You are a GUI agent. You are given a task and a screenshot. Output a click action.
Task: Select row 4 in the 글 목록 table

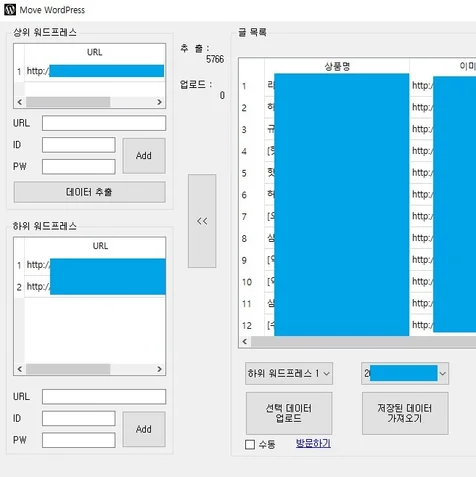pyautogui.click(x=357, y=151)
